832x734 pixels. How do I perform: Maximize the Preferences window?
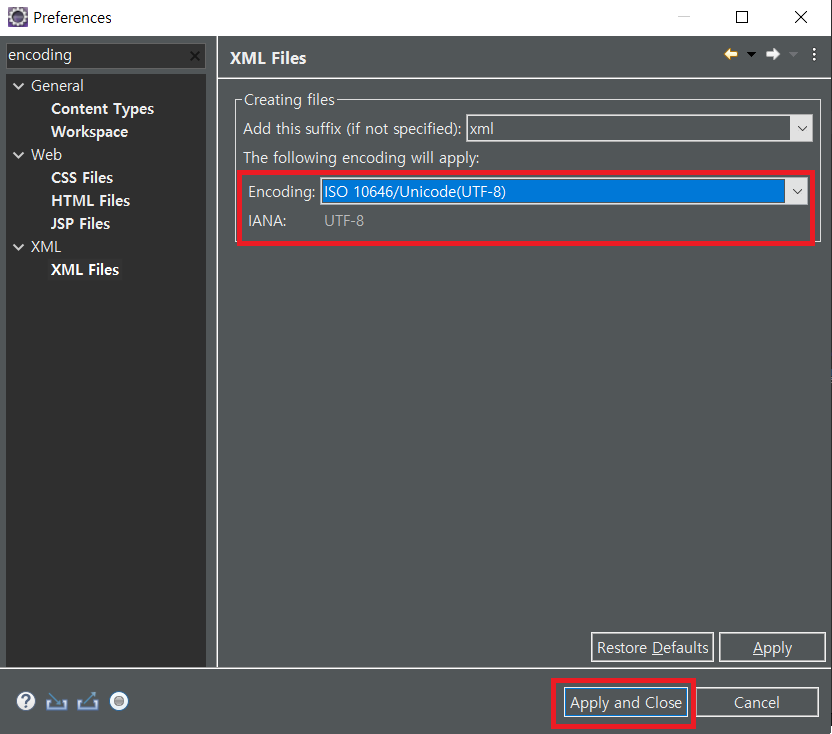pos(742,17)
